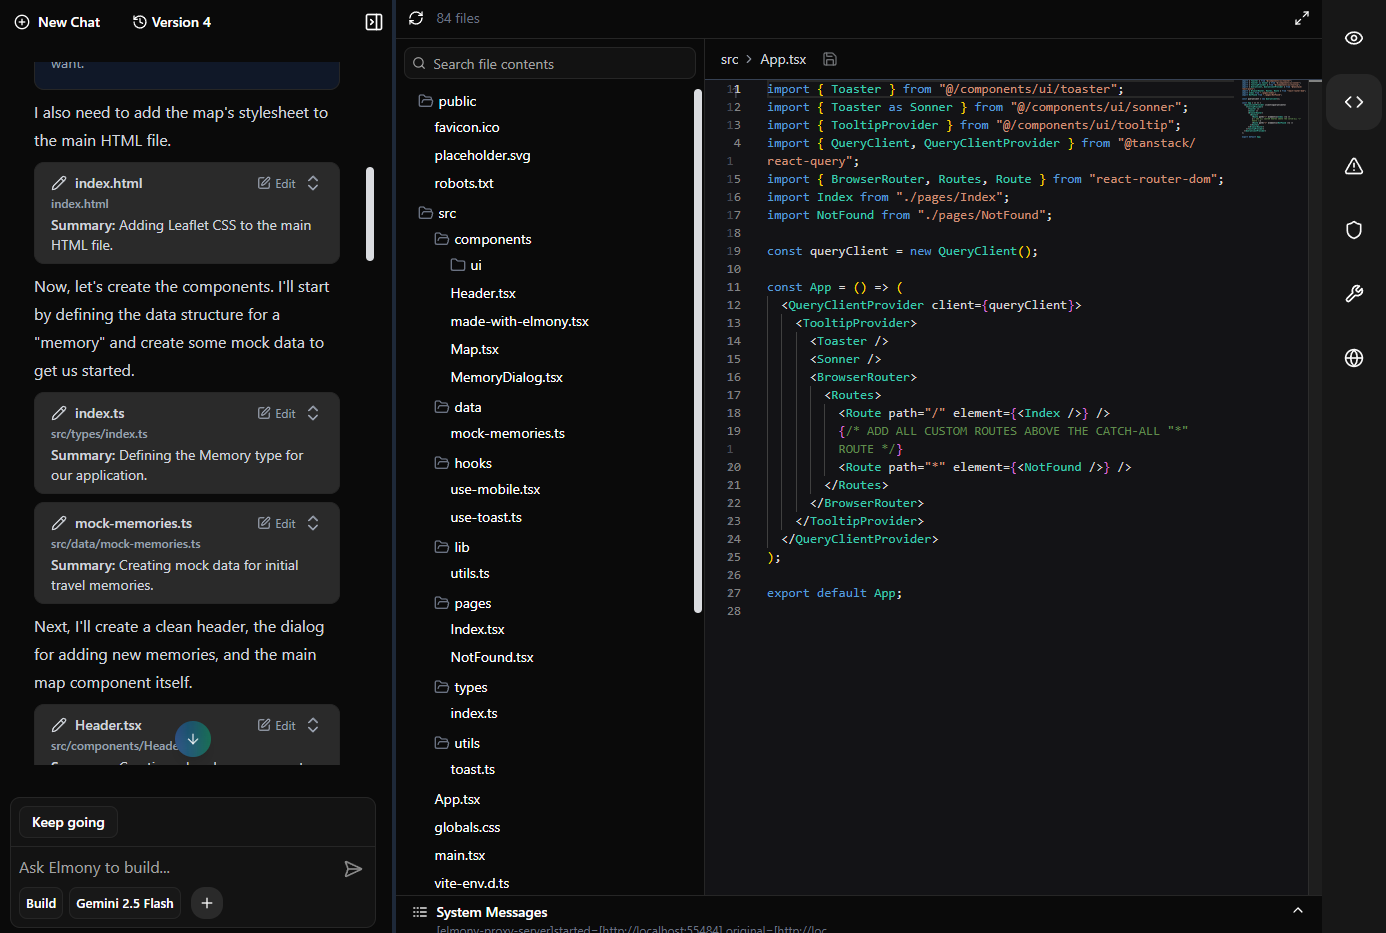Collapse the chat sidebar panel
1386x933 pixels.
pyautogui.click(x=373, y=21)
